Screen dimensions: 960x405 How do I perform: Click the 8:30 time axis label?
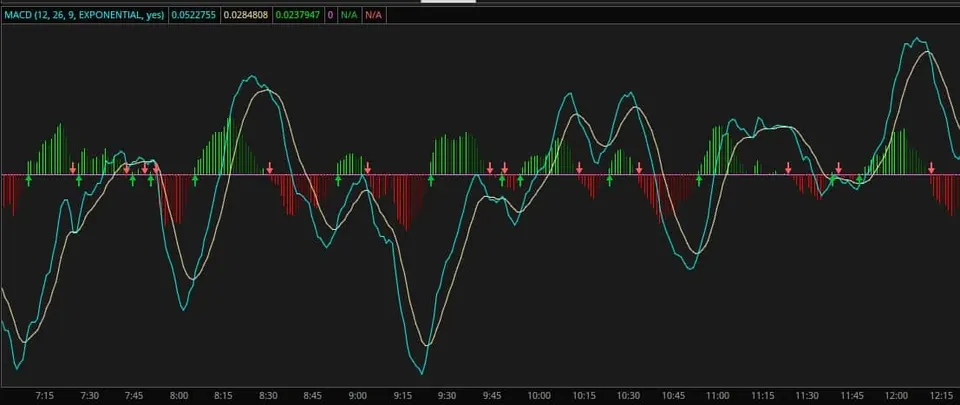point(268,395)
